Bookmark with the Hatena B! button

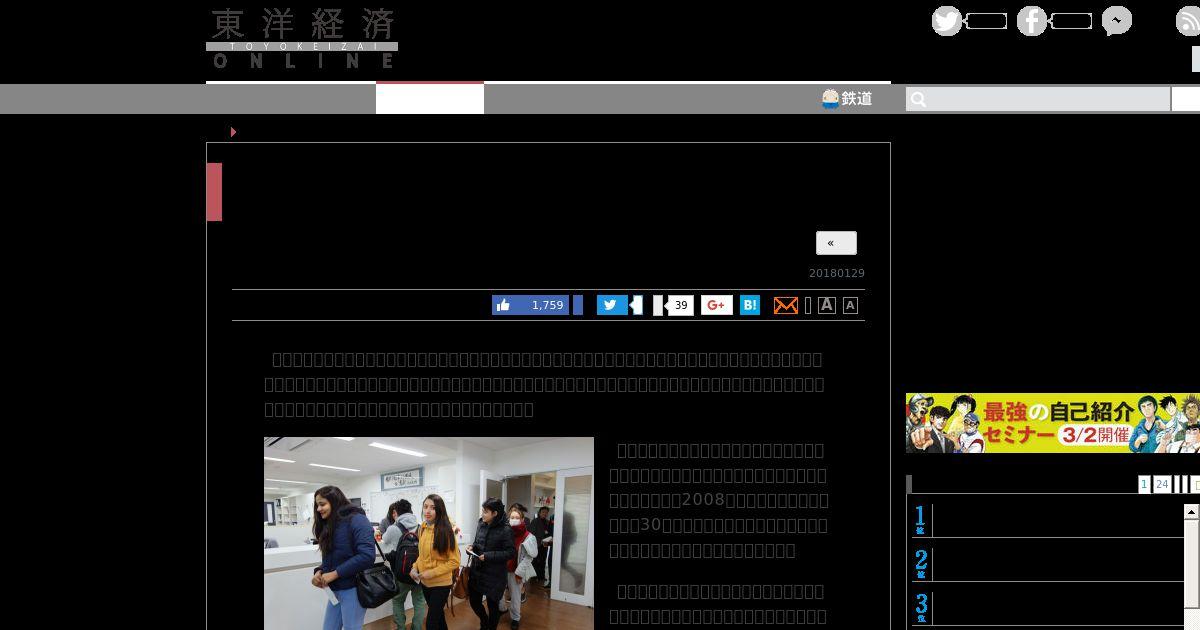point(750,305)
